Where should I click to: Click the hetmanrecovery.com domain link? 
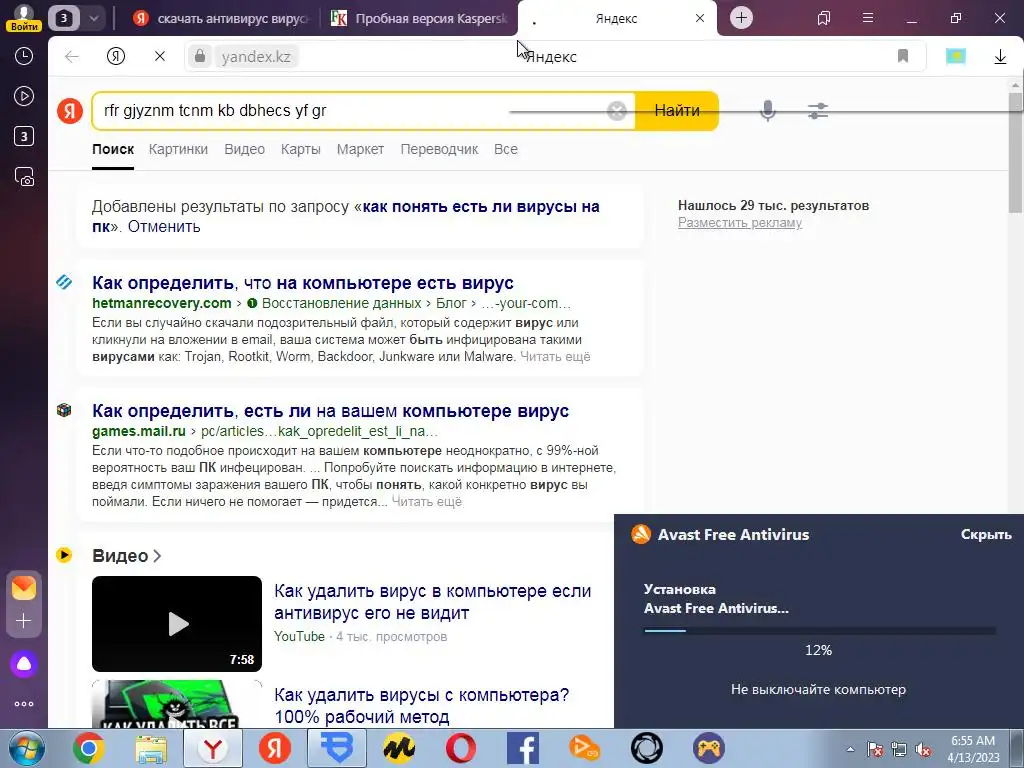tap(162, 303)
